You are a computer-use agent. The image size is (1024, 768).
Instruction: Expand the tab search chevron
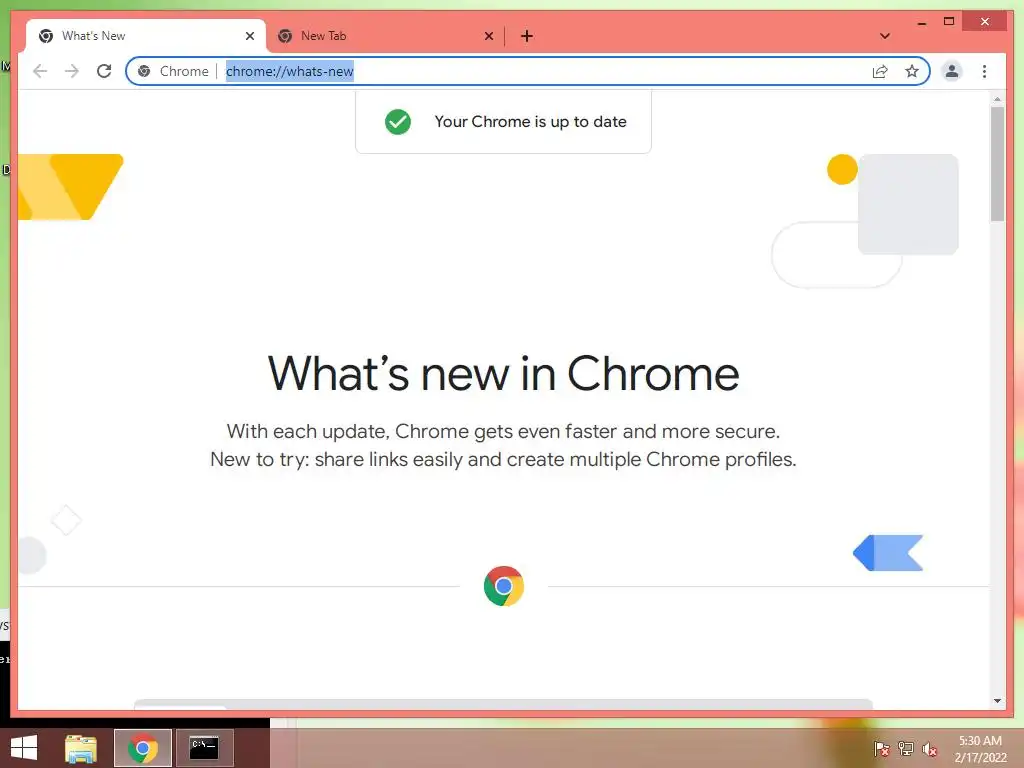coord(884,36)
